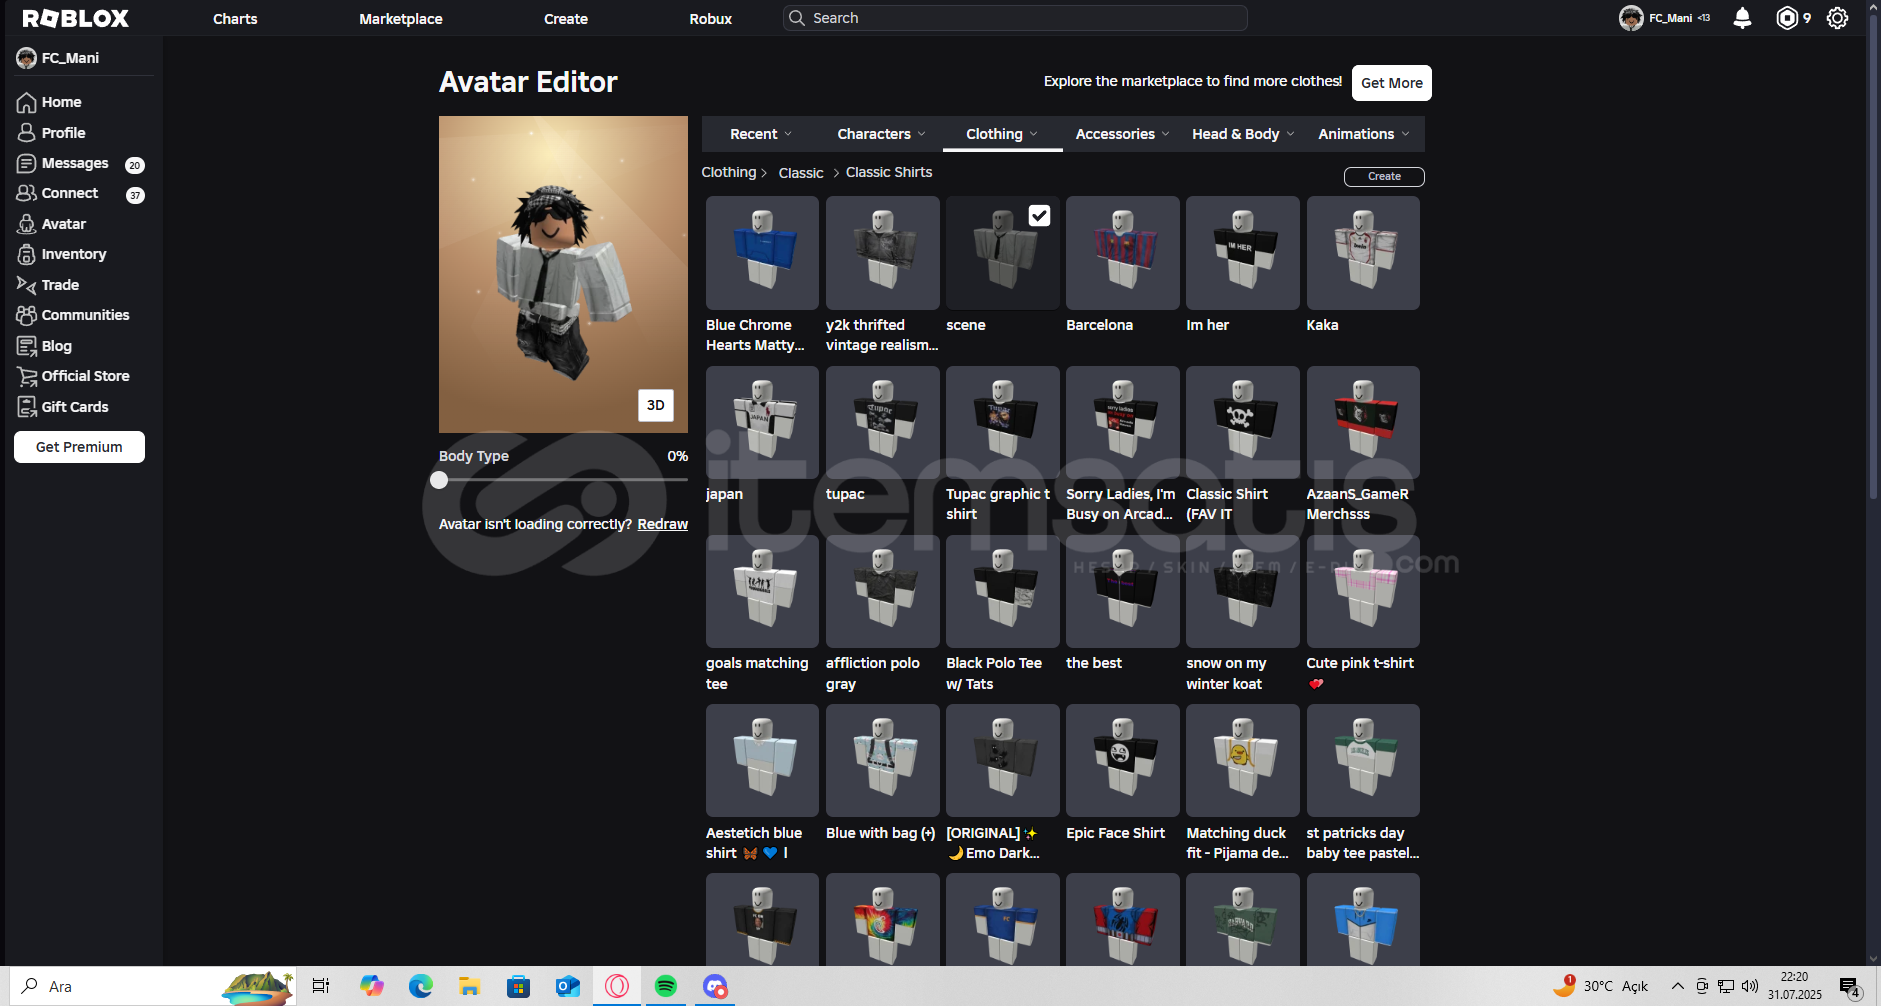The height and width of the screenshot is (1006, 1881).
Task: Select the Im her shirt thumbnail
Action: pos(1243,253)
